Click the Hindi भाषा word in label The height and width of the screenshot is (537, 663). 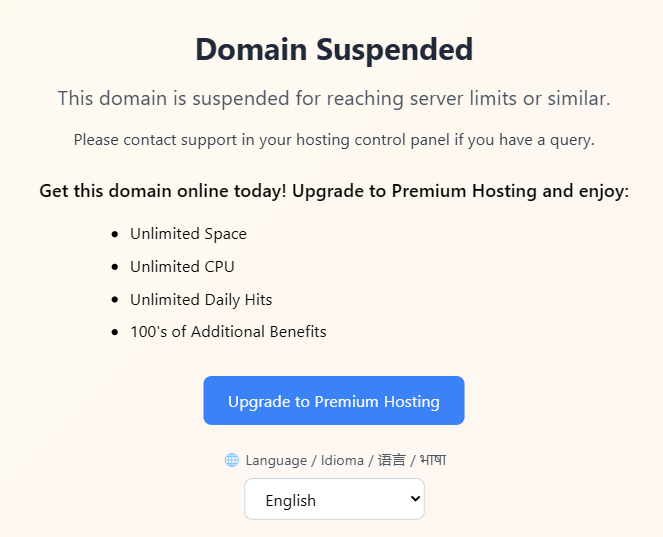(x=433, y=460)
